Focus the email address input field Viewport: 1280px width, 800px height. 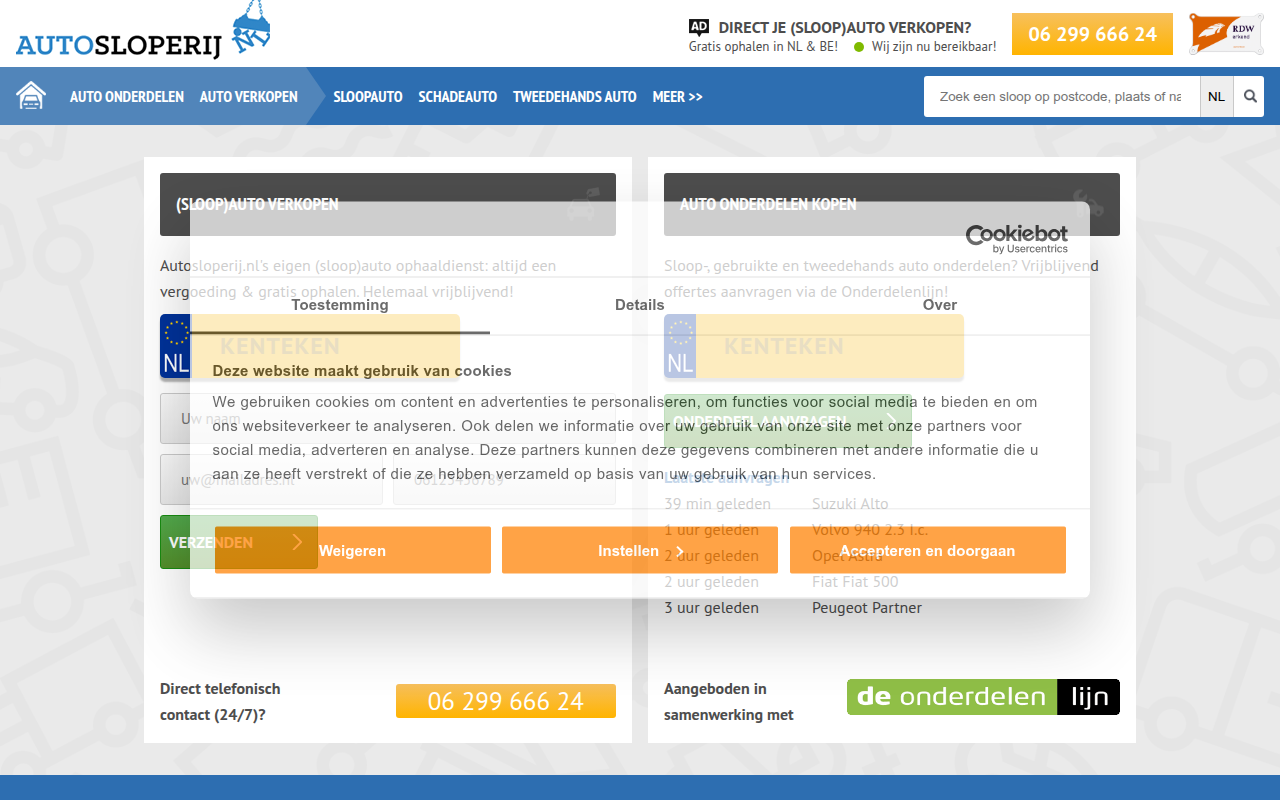click(271, 480)
